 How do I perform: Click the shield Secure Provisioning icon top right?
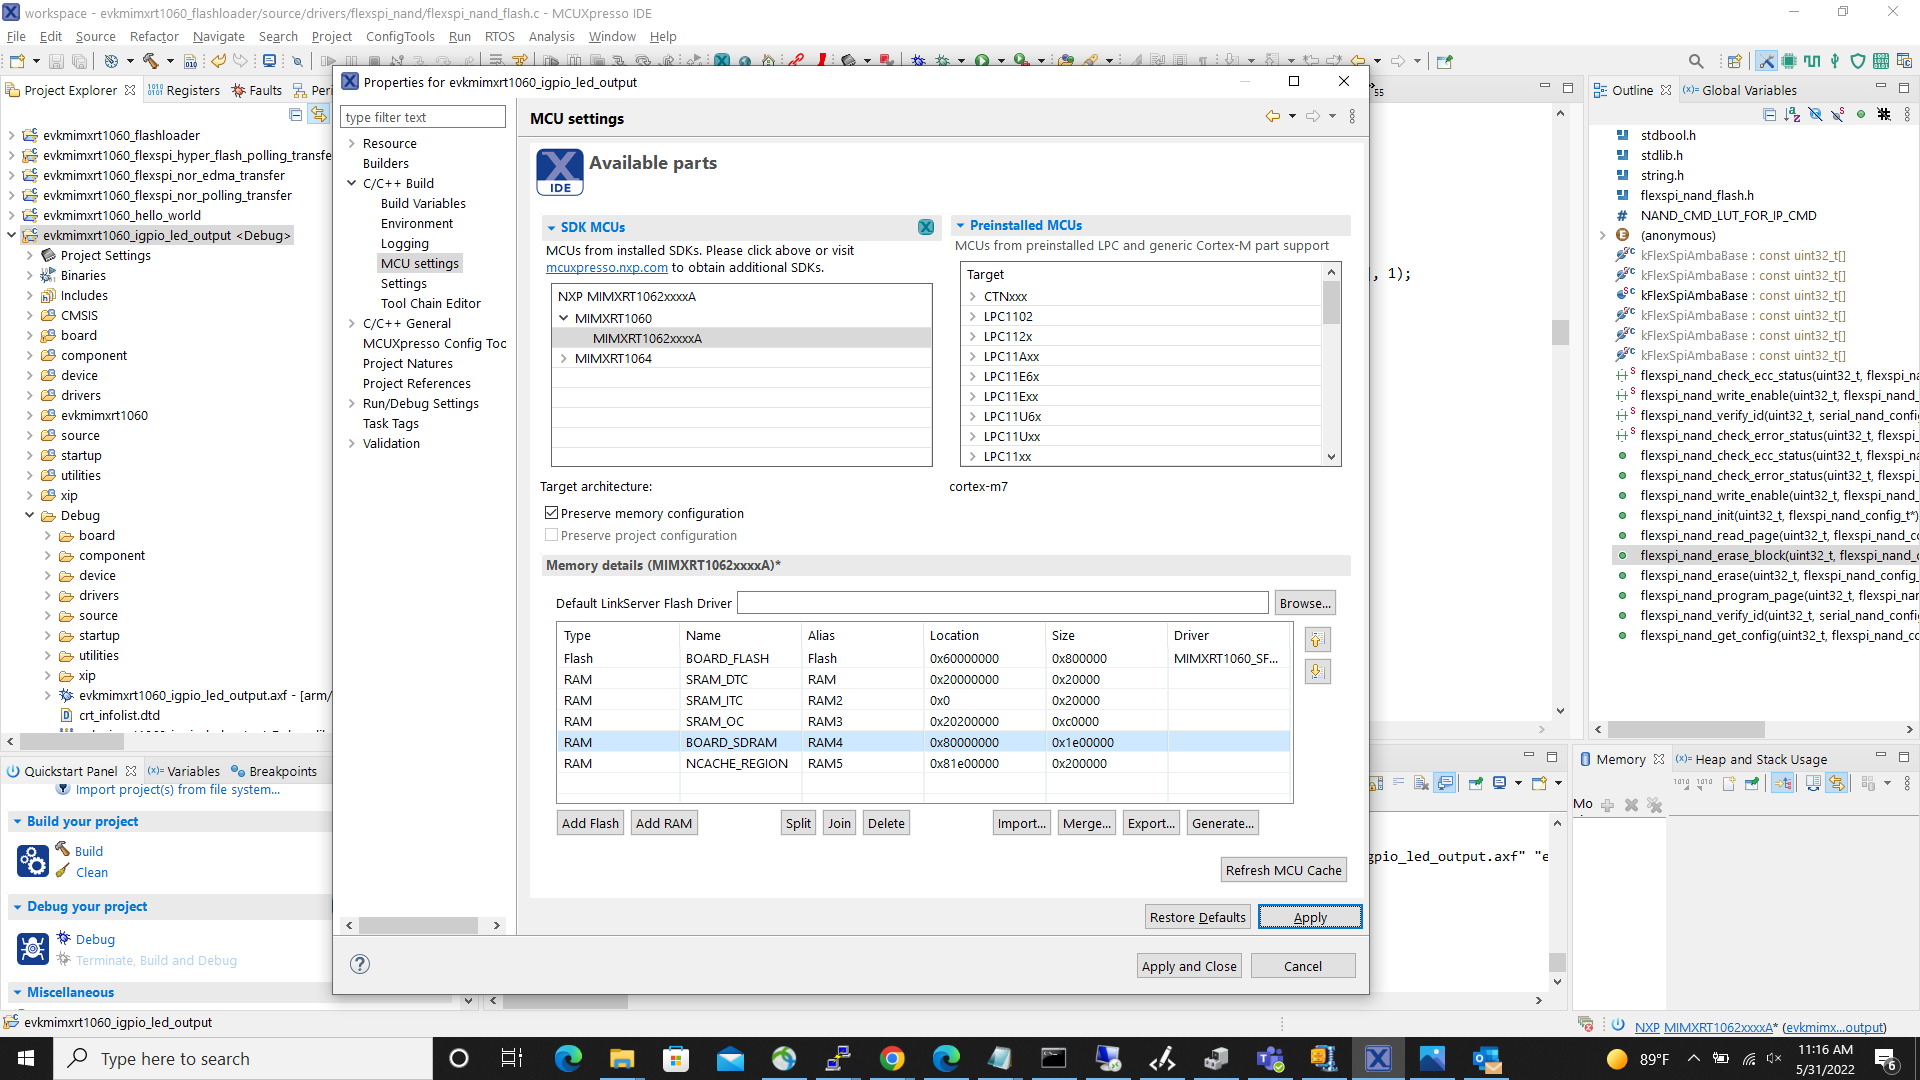[x=1858, y=61]
